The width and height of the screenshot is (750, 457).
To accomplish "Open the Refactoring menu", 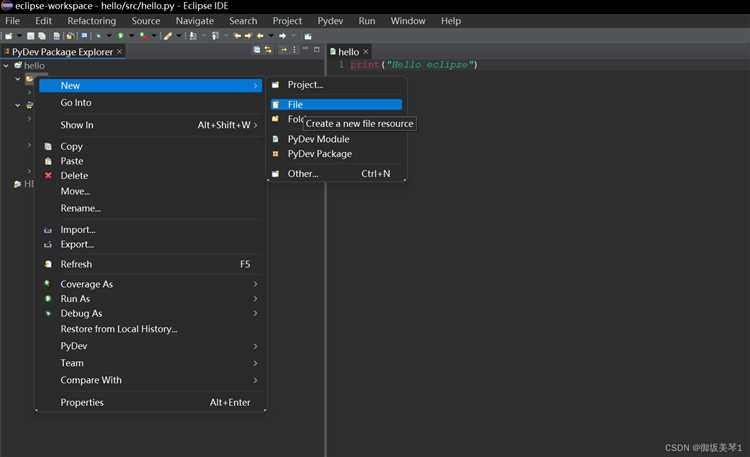I will pyautogui.click(x=91, y=21).
